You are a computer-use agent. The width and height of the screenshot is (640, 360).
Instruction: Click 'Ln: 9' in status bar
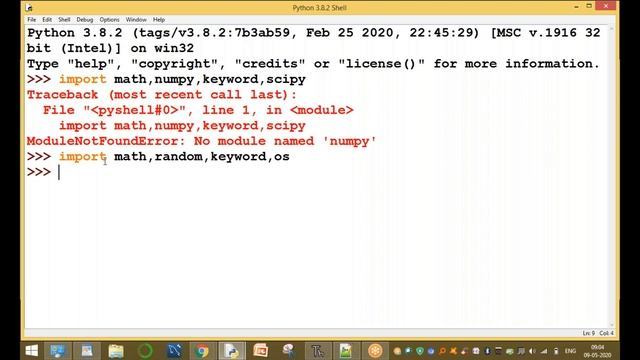tap(589, 333)
